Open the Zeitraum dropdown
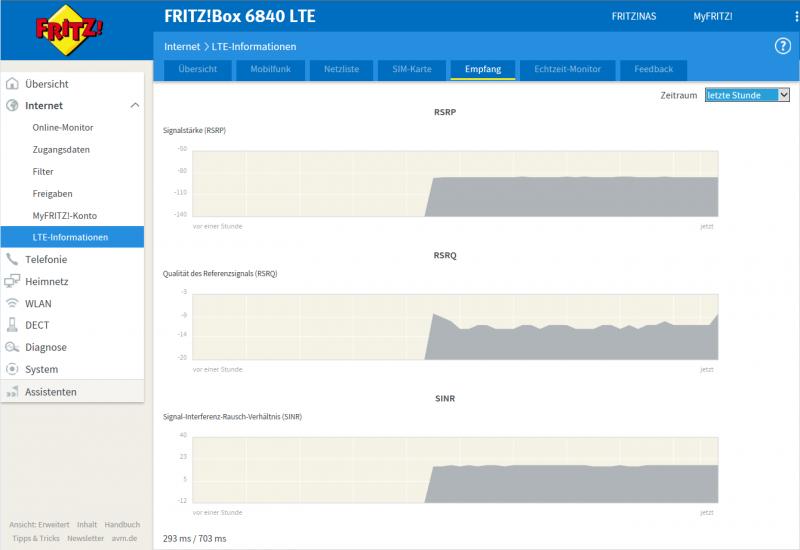 747,95
